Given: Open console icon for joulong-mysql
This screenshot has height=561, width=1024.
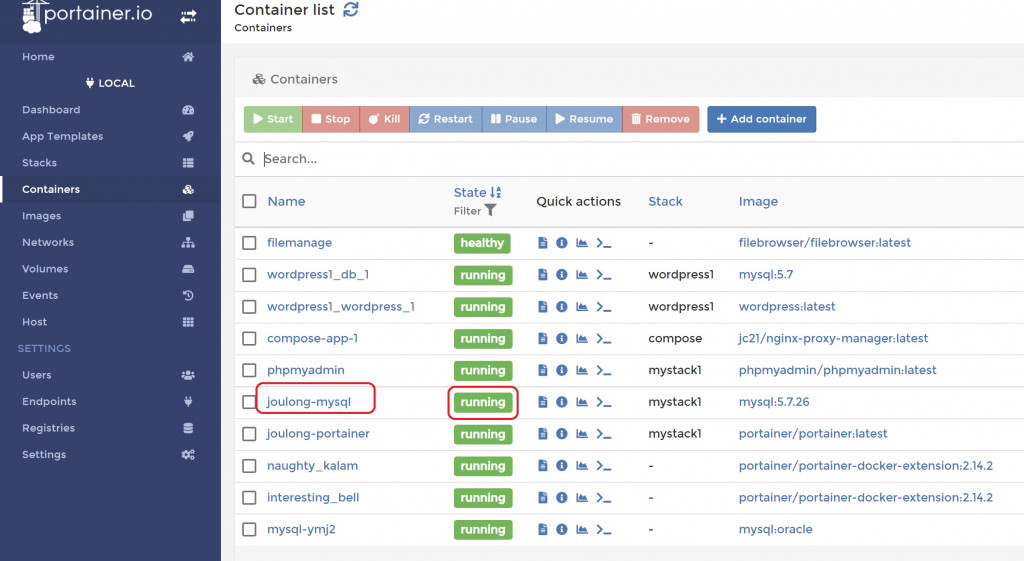Looking at the screenshot, I should (603, 402).
